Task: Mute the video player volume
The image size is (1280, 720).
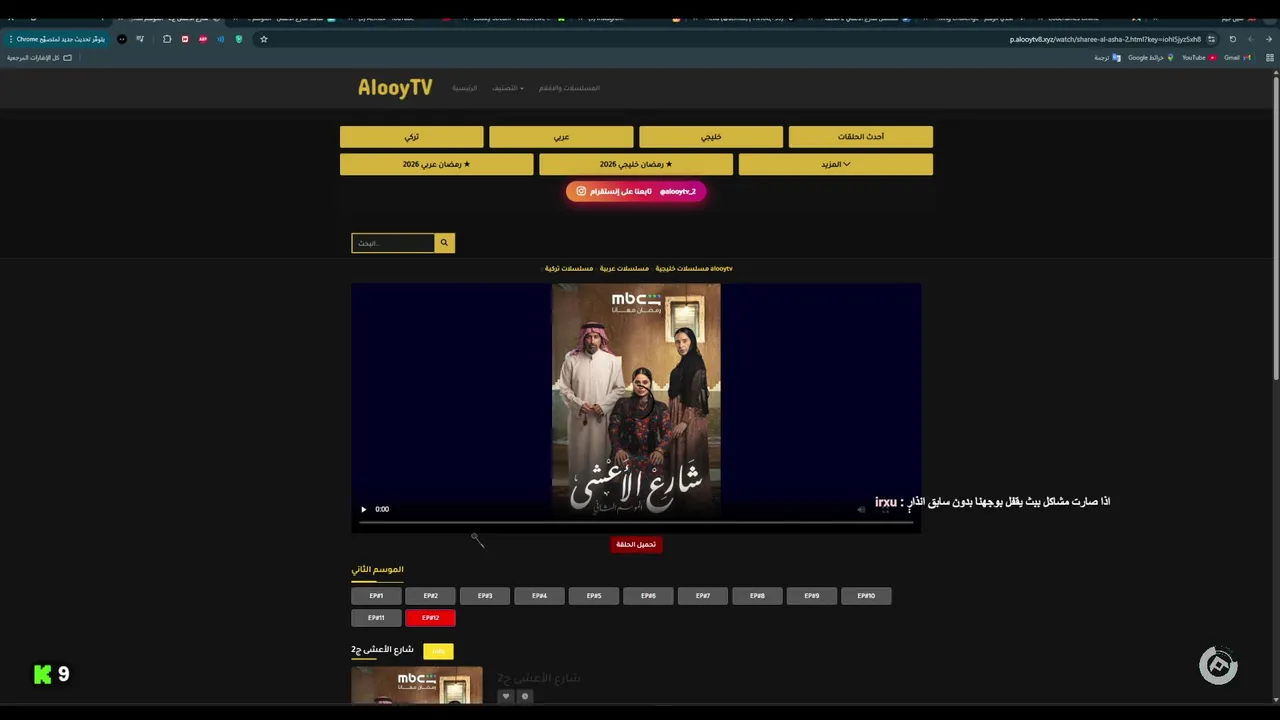Action: coord(861,509)
